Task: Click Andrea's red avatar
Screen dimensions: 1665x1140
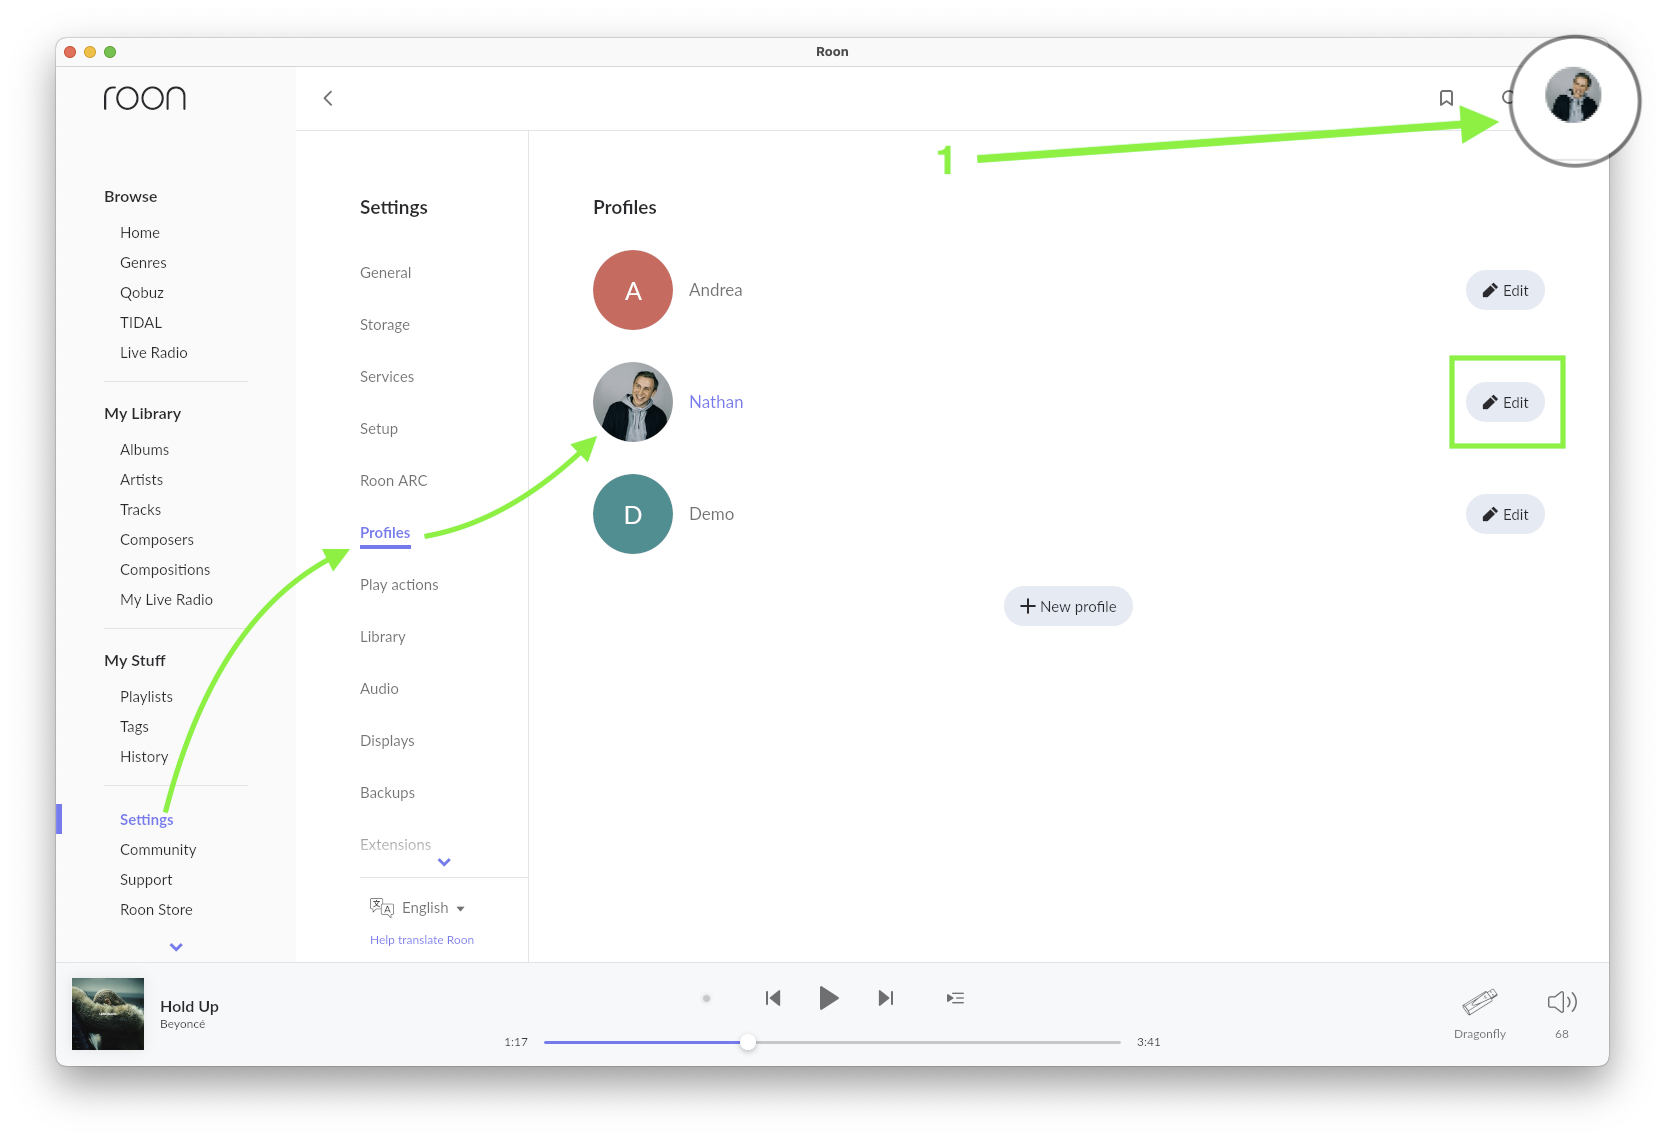Action: pyautogui.click(x=633, y=290)
